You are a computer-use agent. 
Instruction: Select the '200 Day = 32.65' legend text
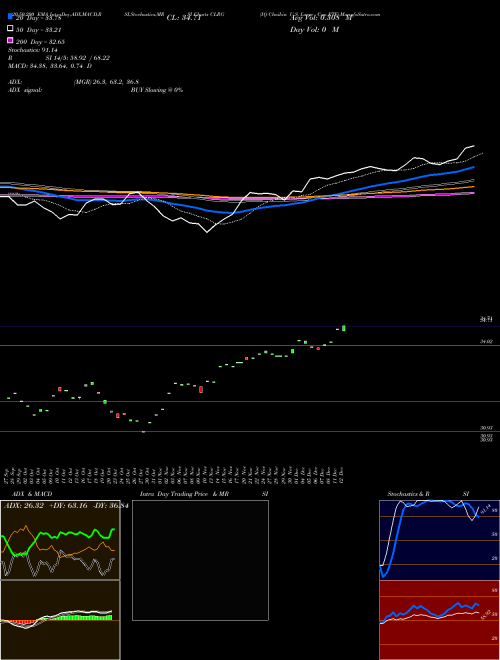click(x=40, y=42)
